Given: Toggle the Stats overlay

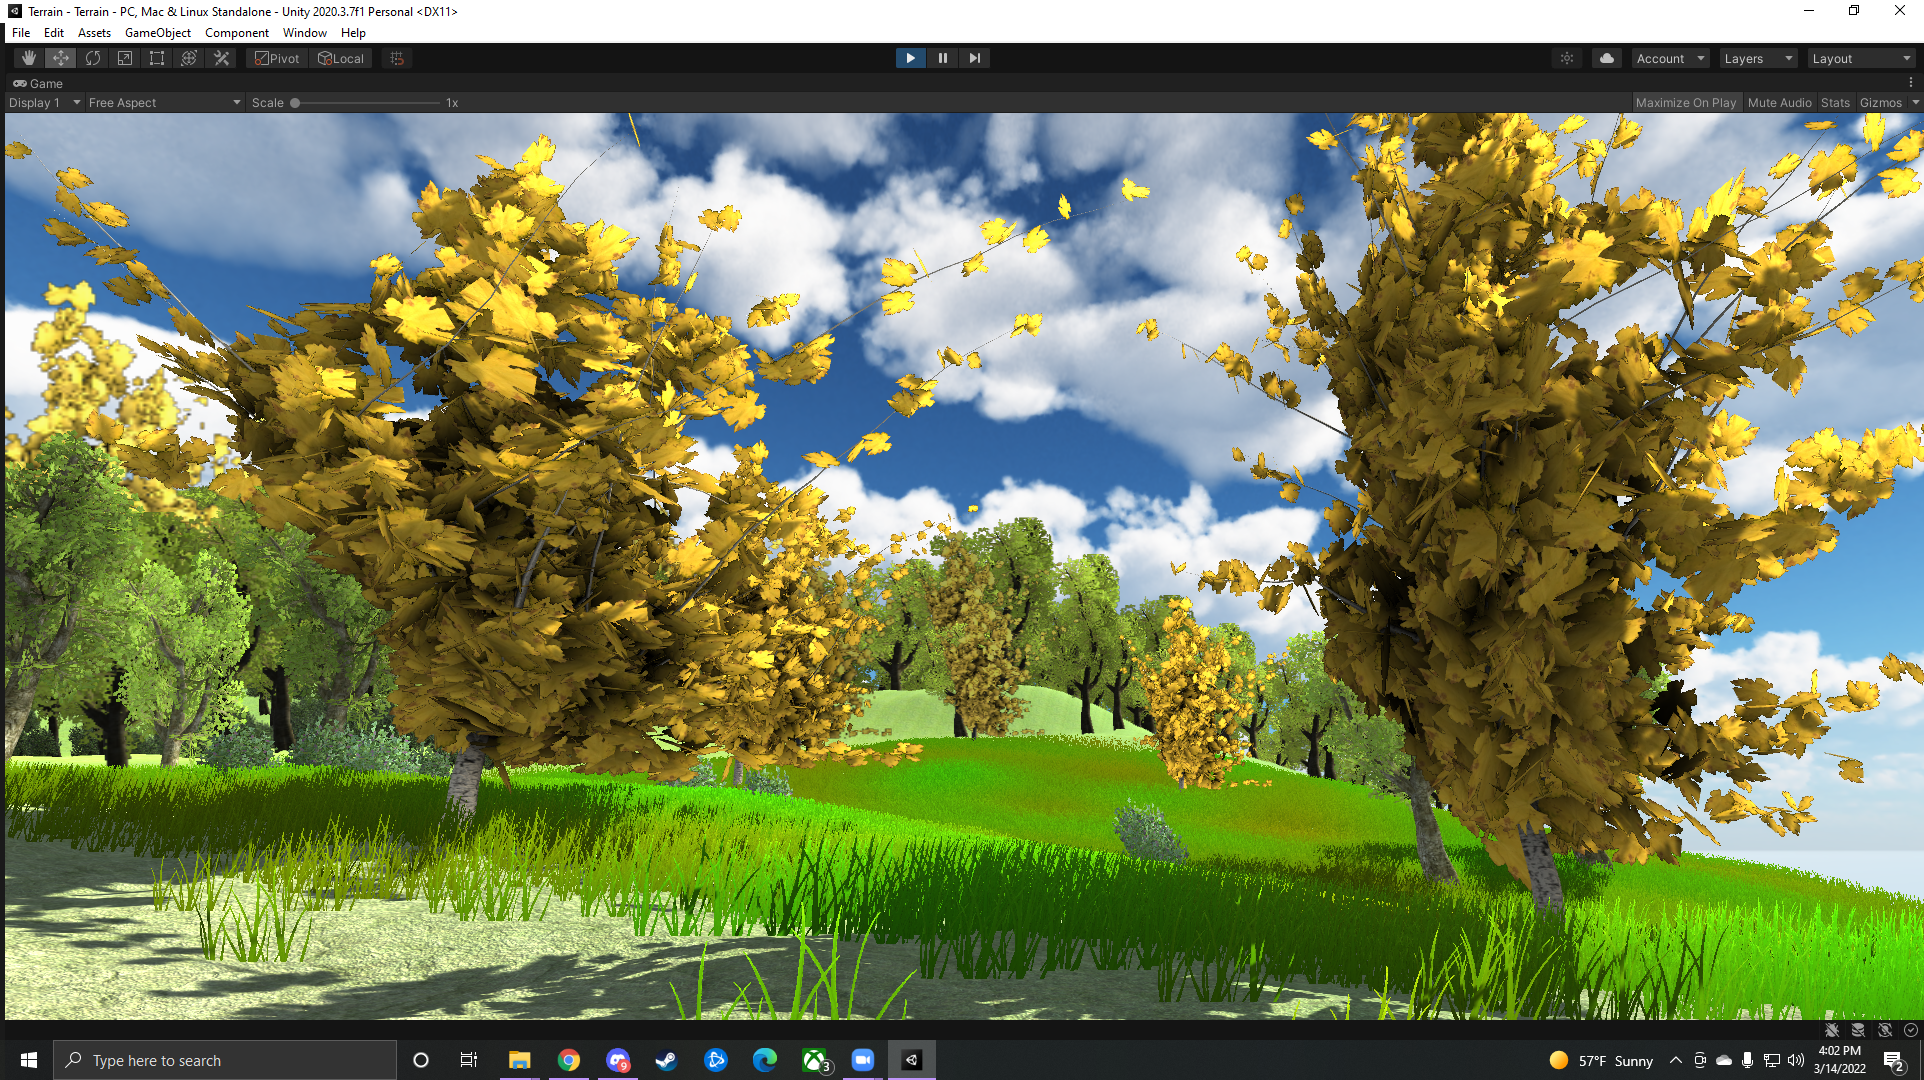Looking at the screenshot, I should pyautogui.click(x=1835, y=102).
